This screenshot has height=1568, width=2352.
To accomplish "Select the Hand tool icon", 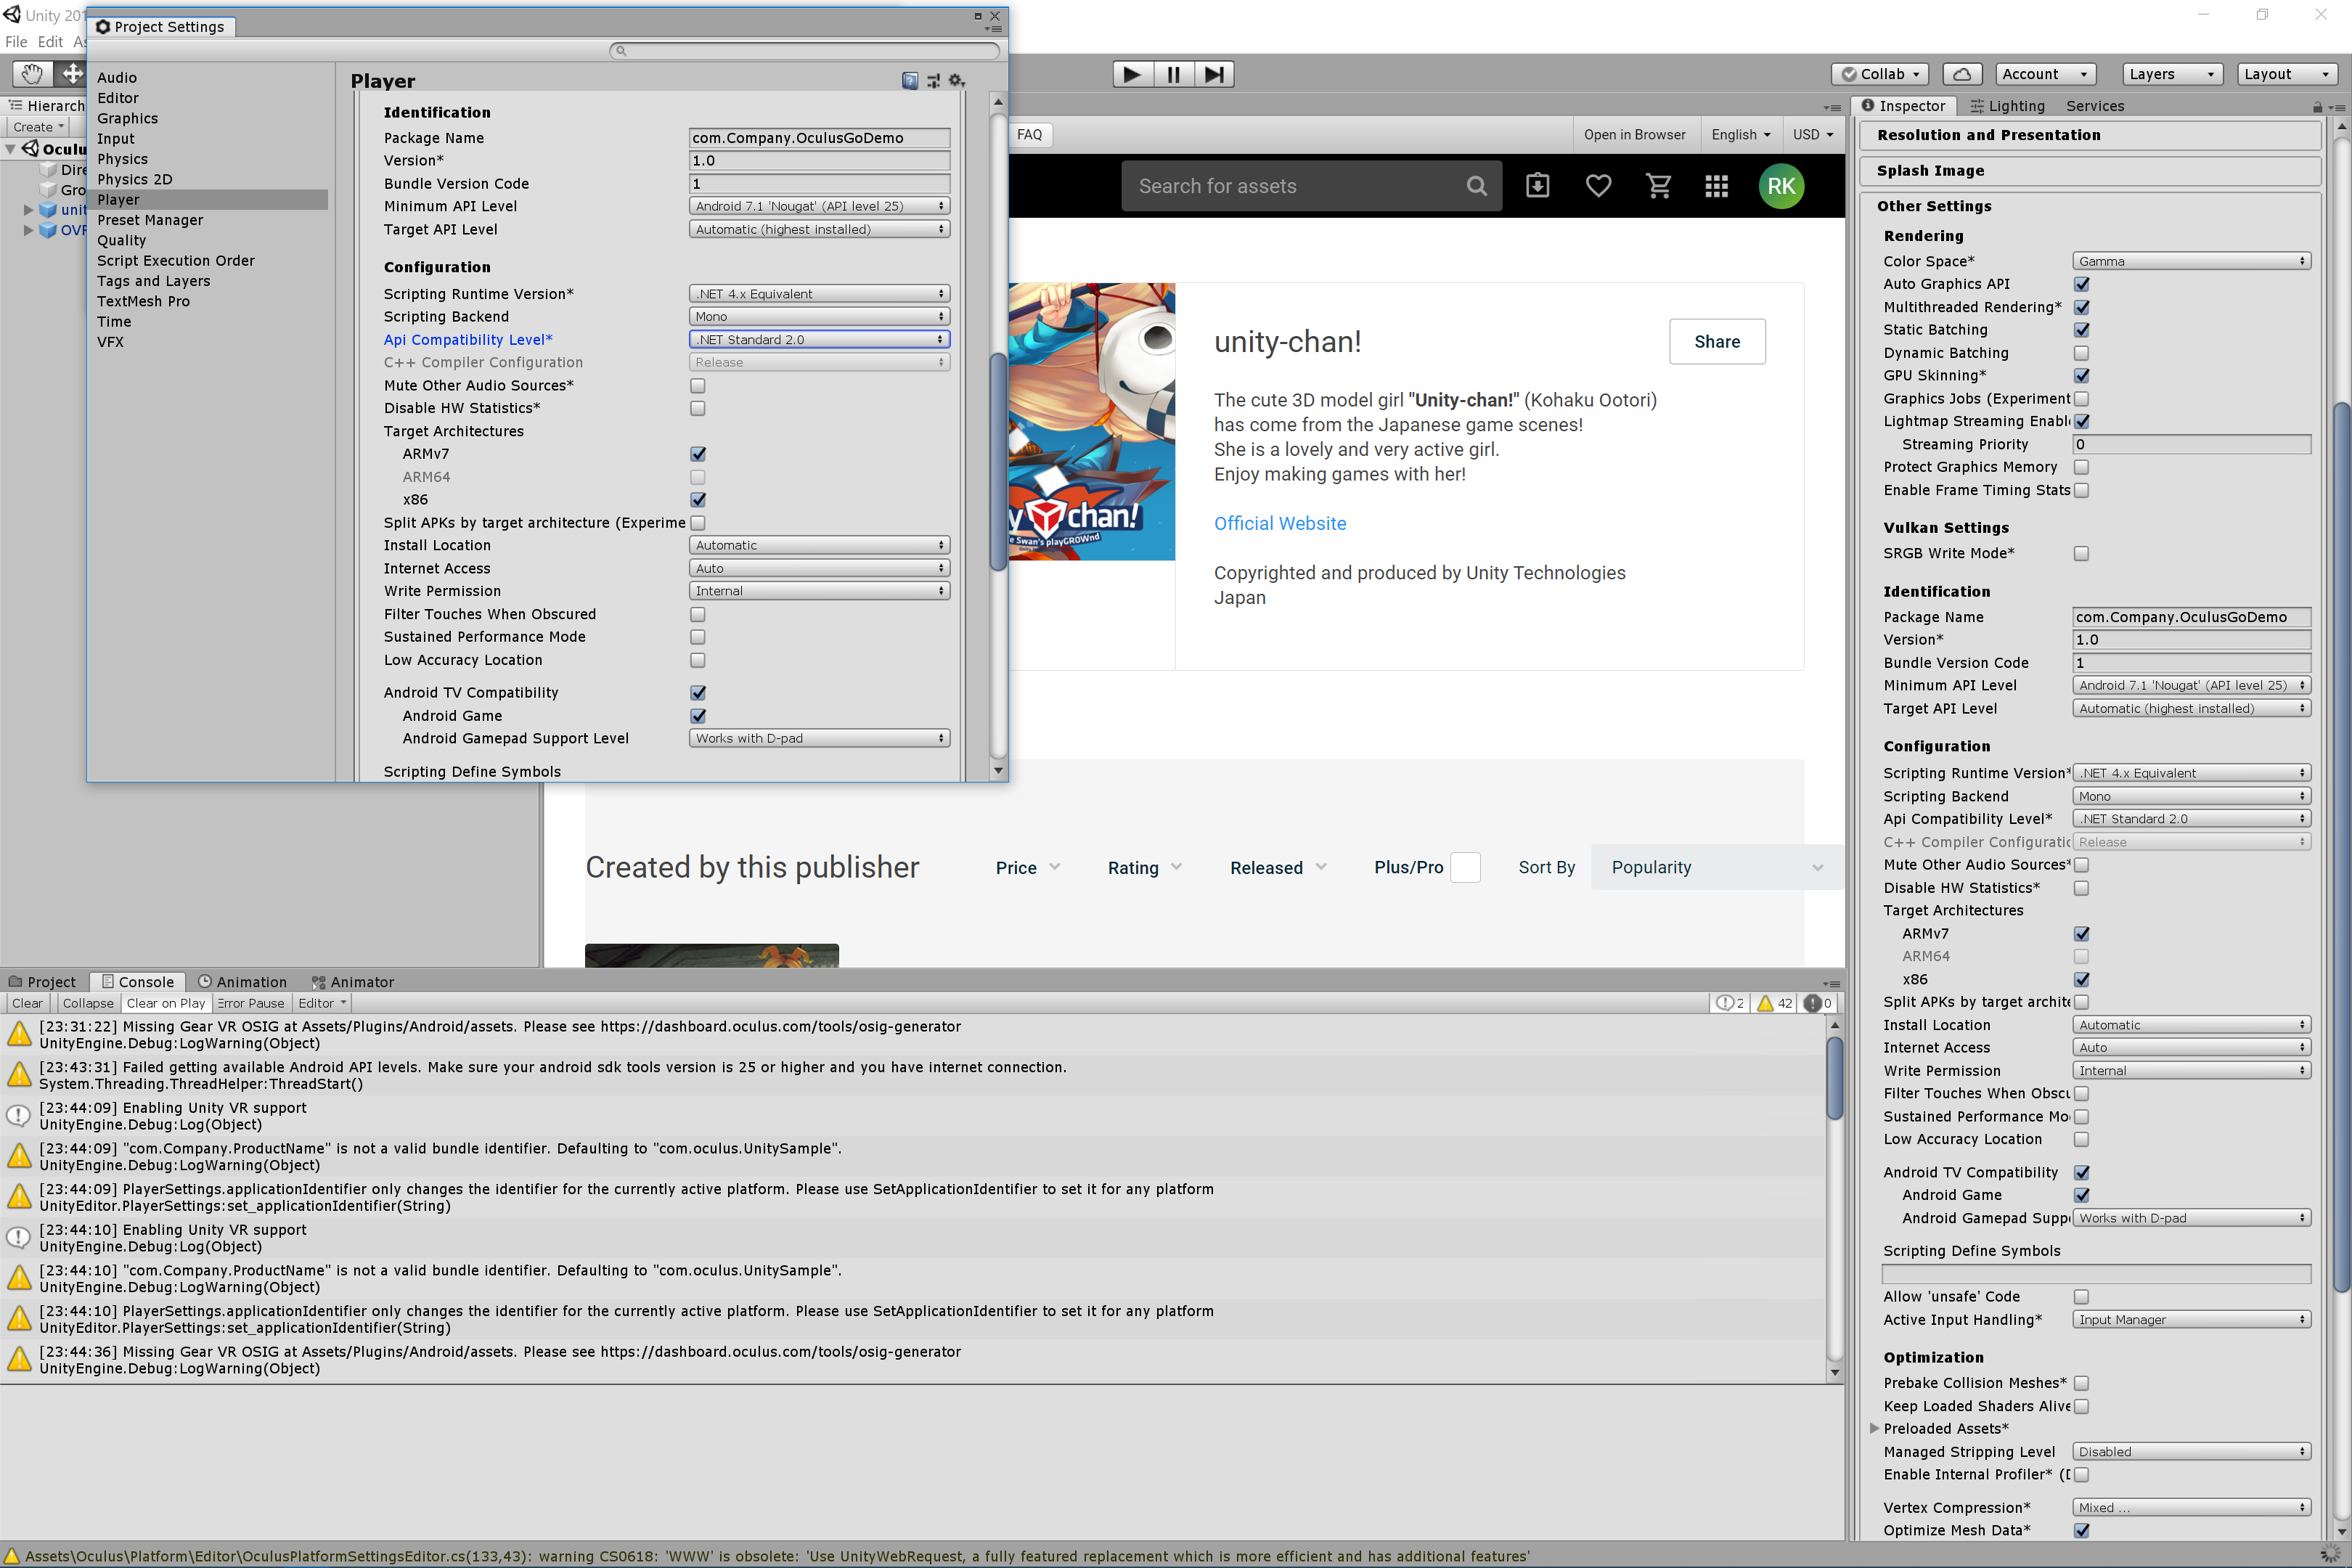I will click(32, 74).
